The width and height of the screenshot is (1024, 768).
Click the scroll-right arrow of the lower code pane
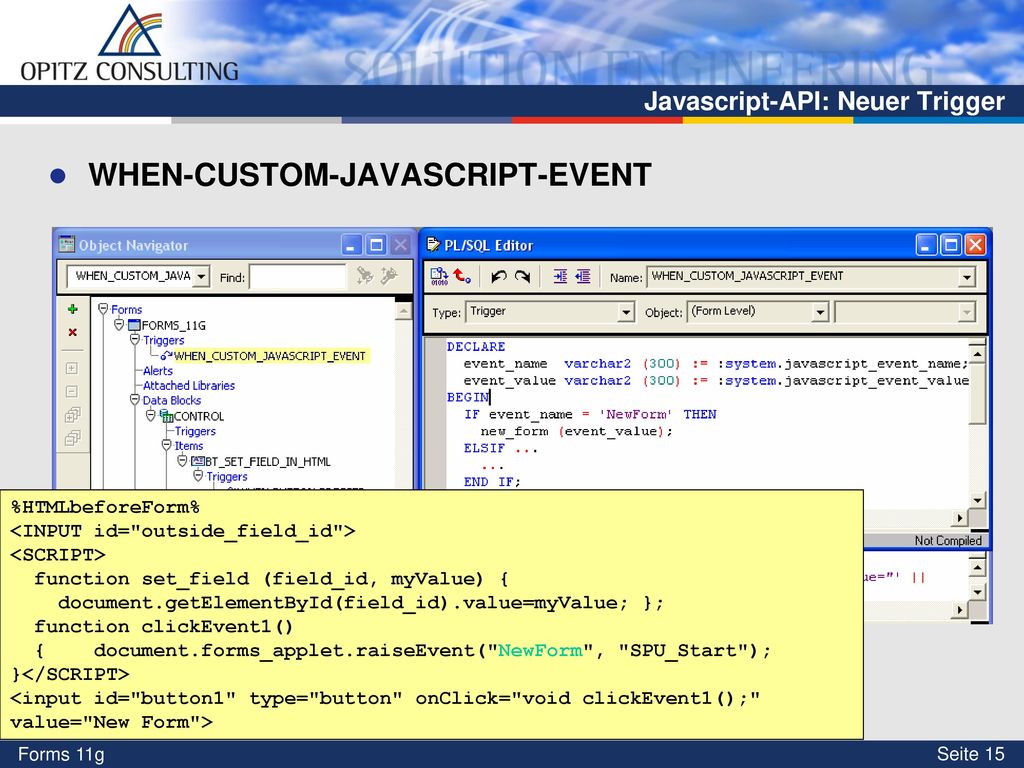pos(959,610)
